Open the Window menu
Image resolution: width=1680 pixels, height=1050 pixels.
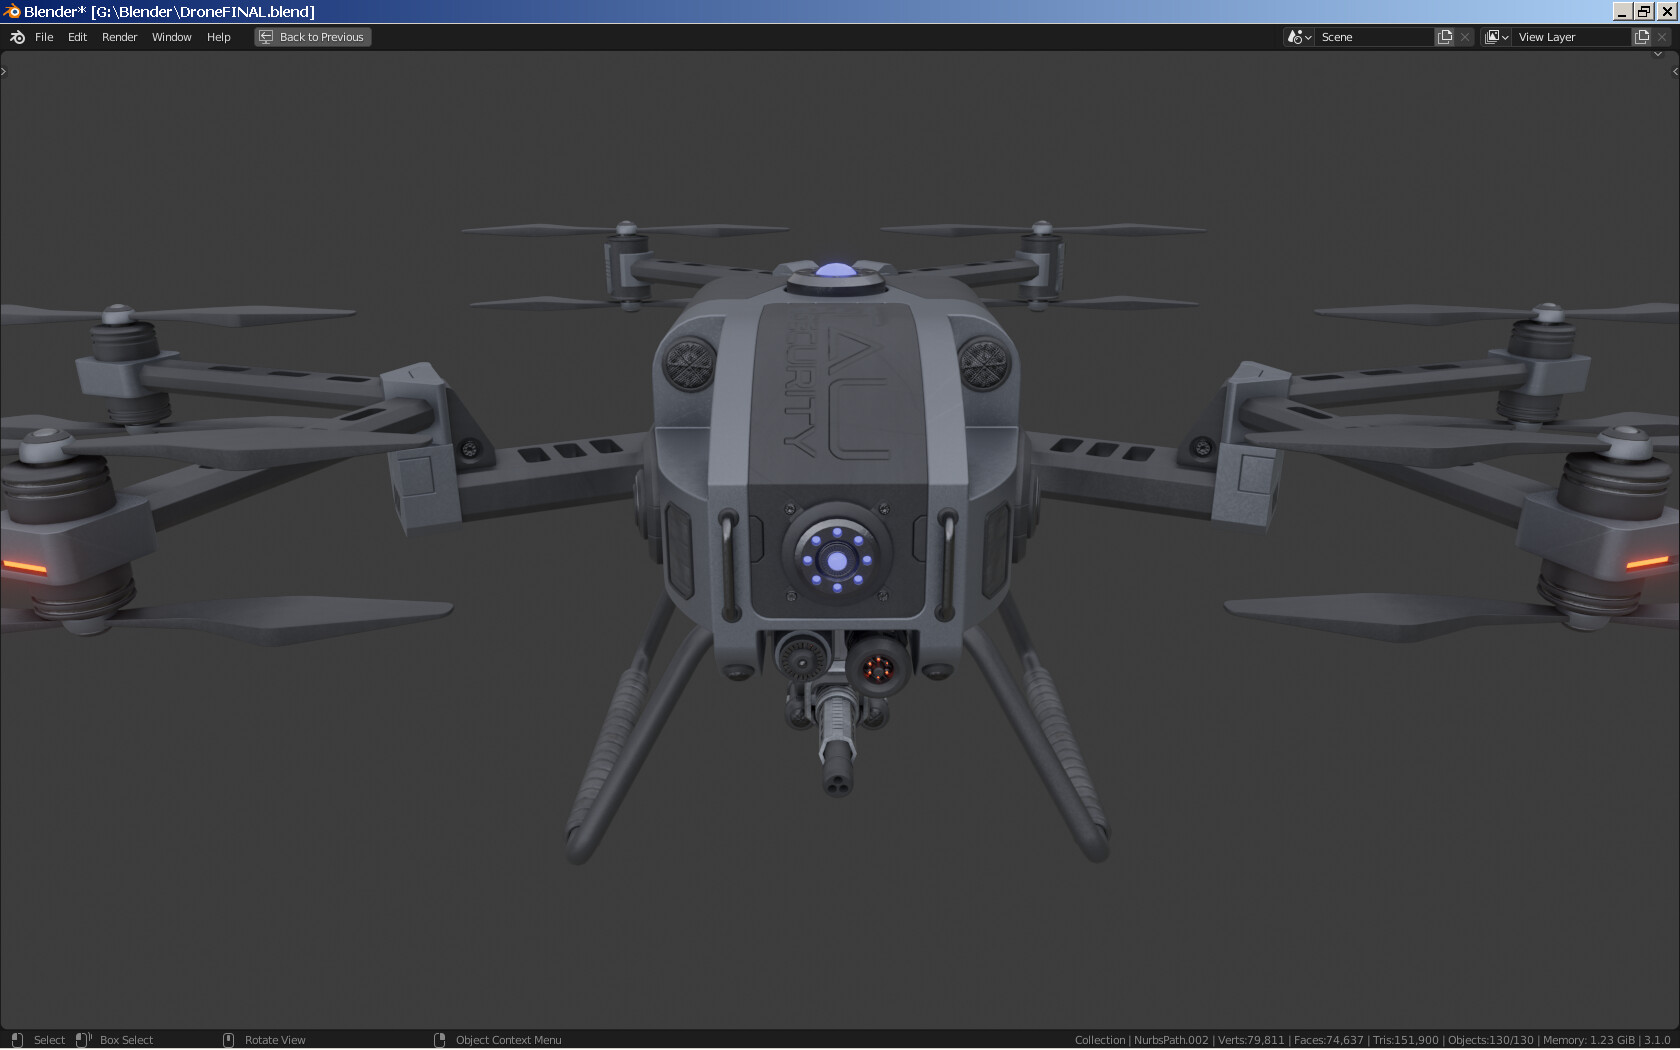pyautogui.click(x=171, y=36)
